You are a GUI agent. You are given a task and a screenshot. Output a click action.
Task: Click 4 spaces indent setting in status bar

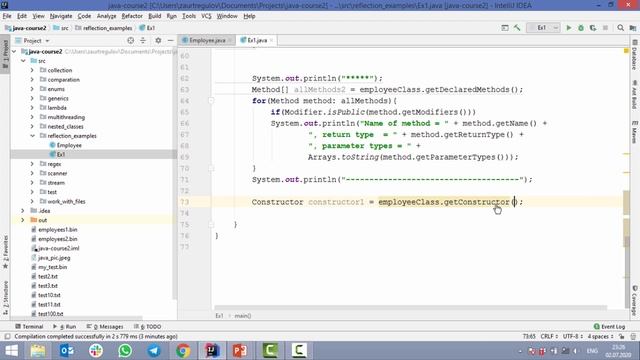pos(600,337)
